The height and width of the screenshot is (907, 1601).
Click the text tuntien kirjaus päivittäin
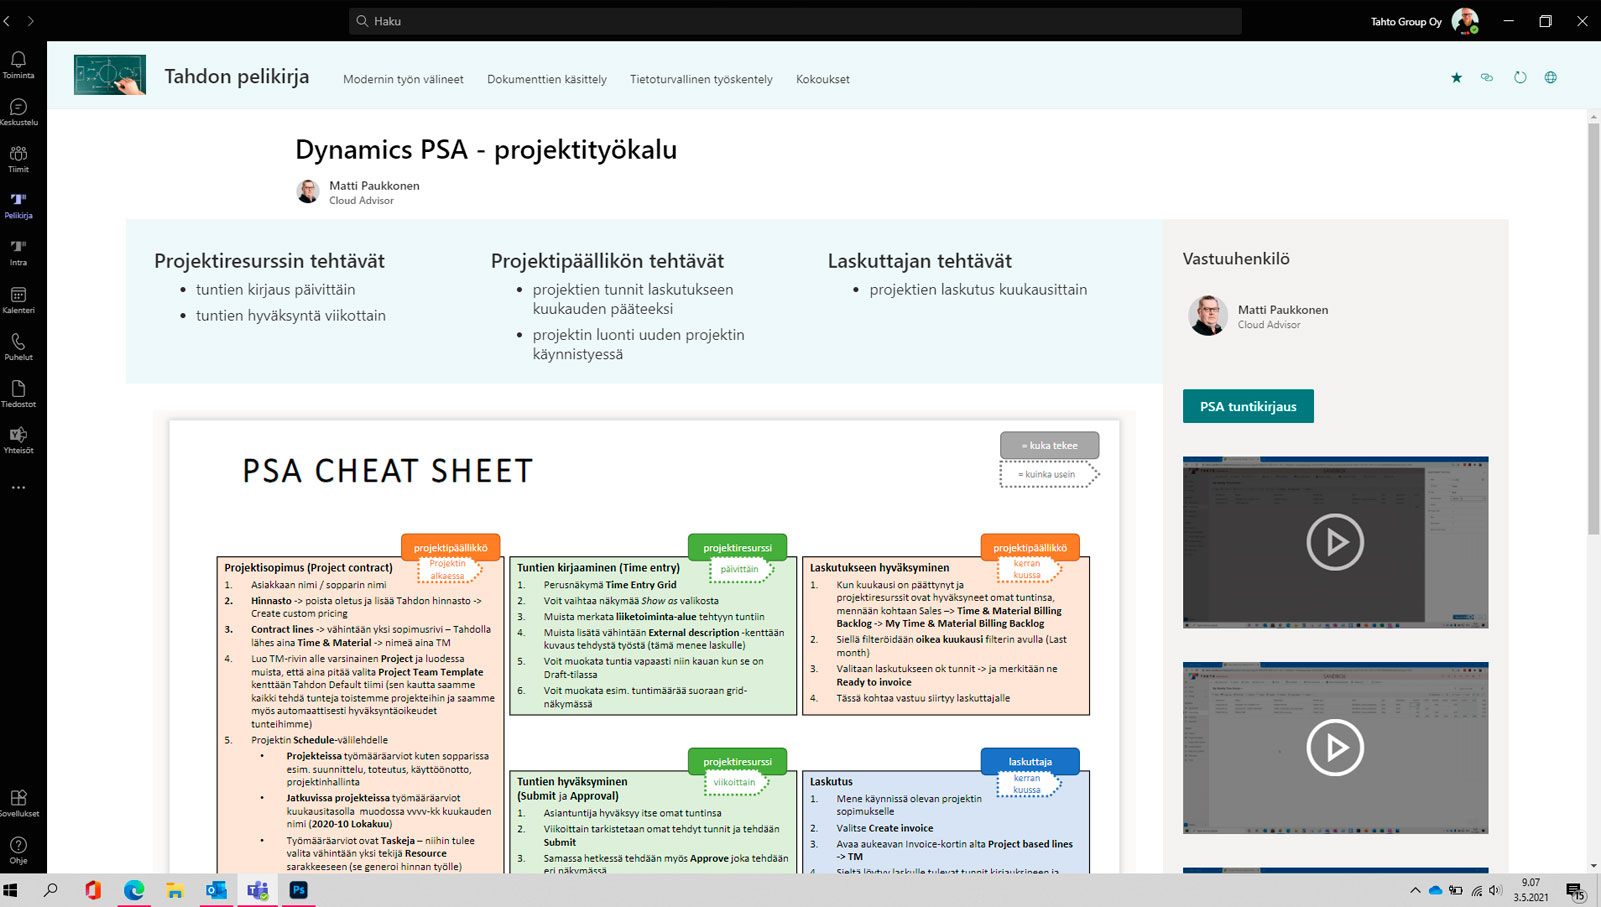276,289
